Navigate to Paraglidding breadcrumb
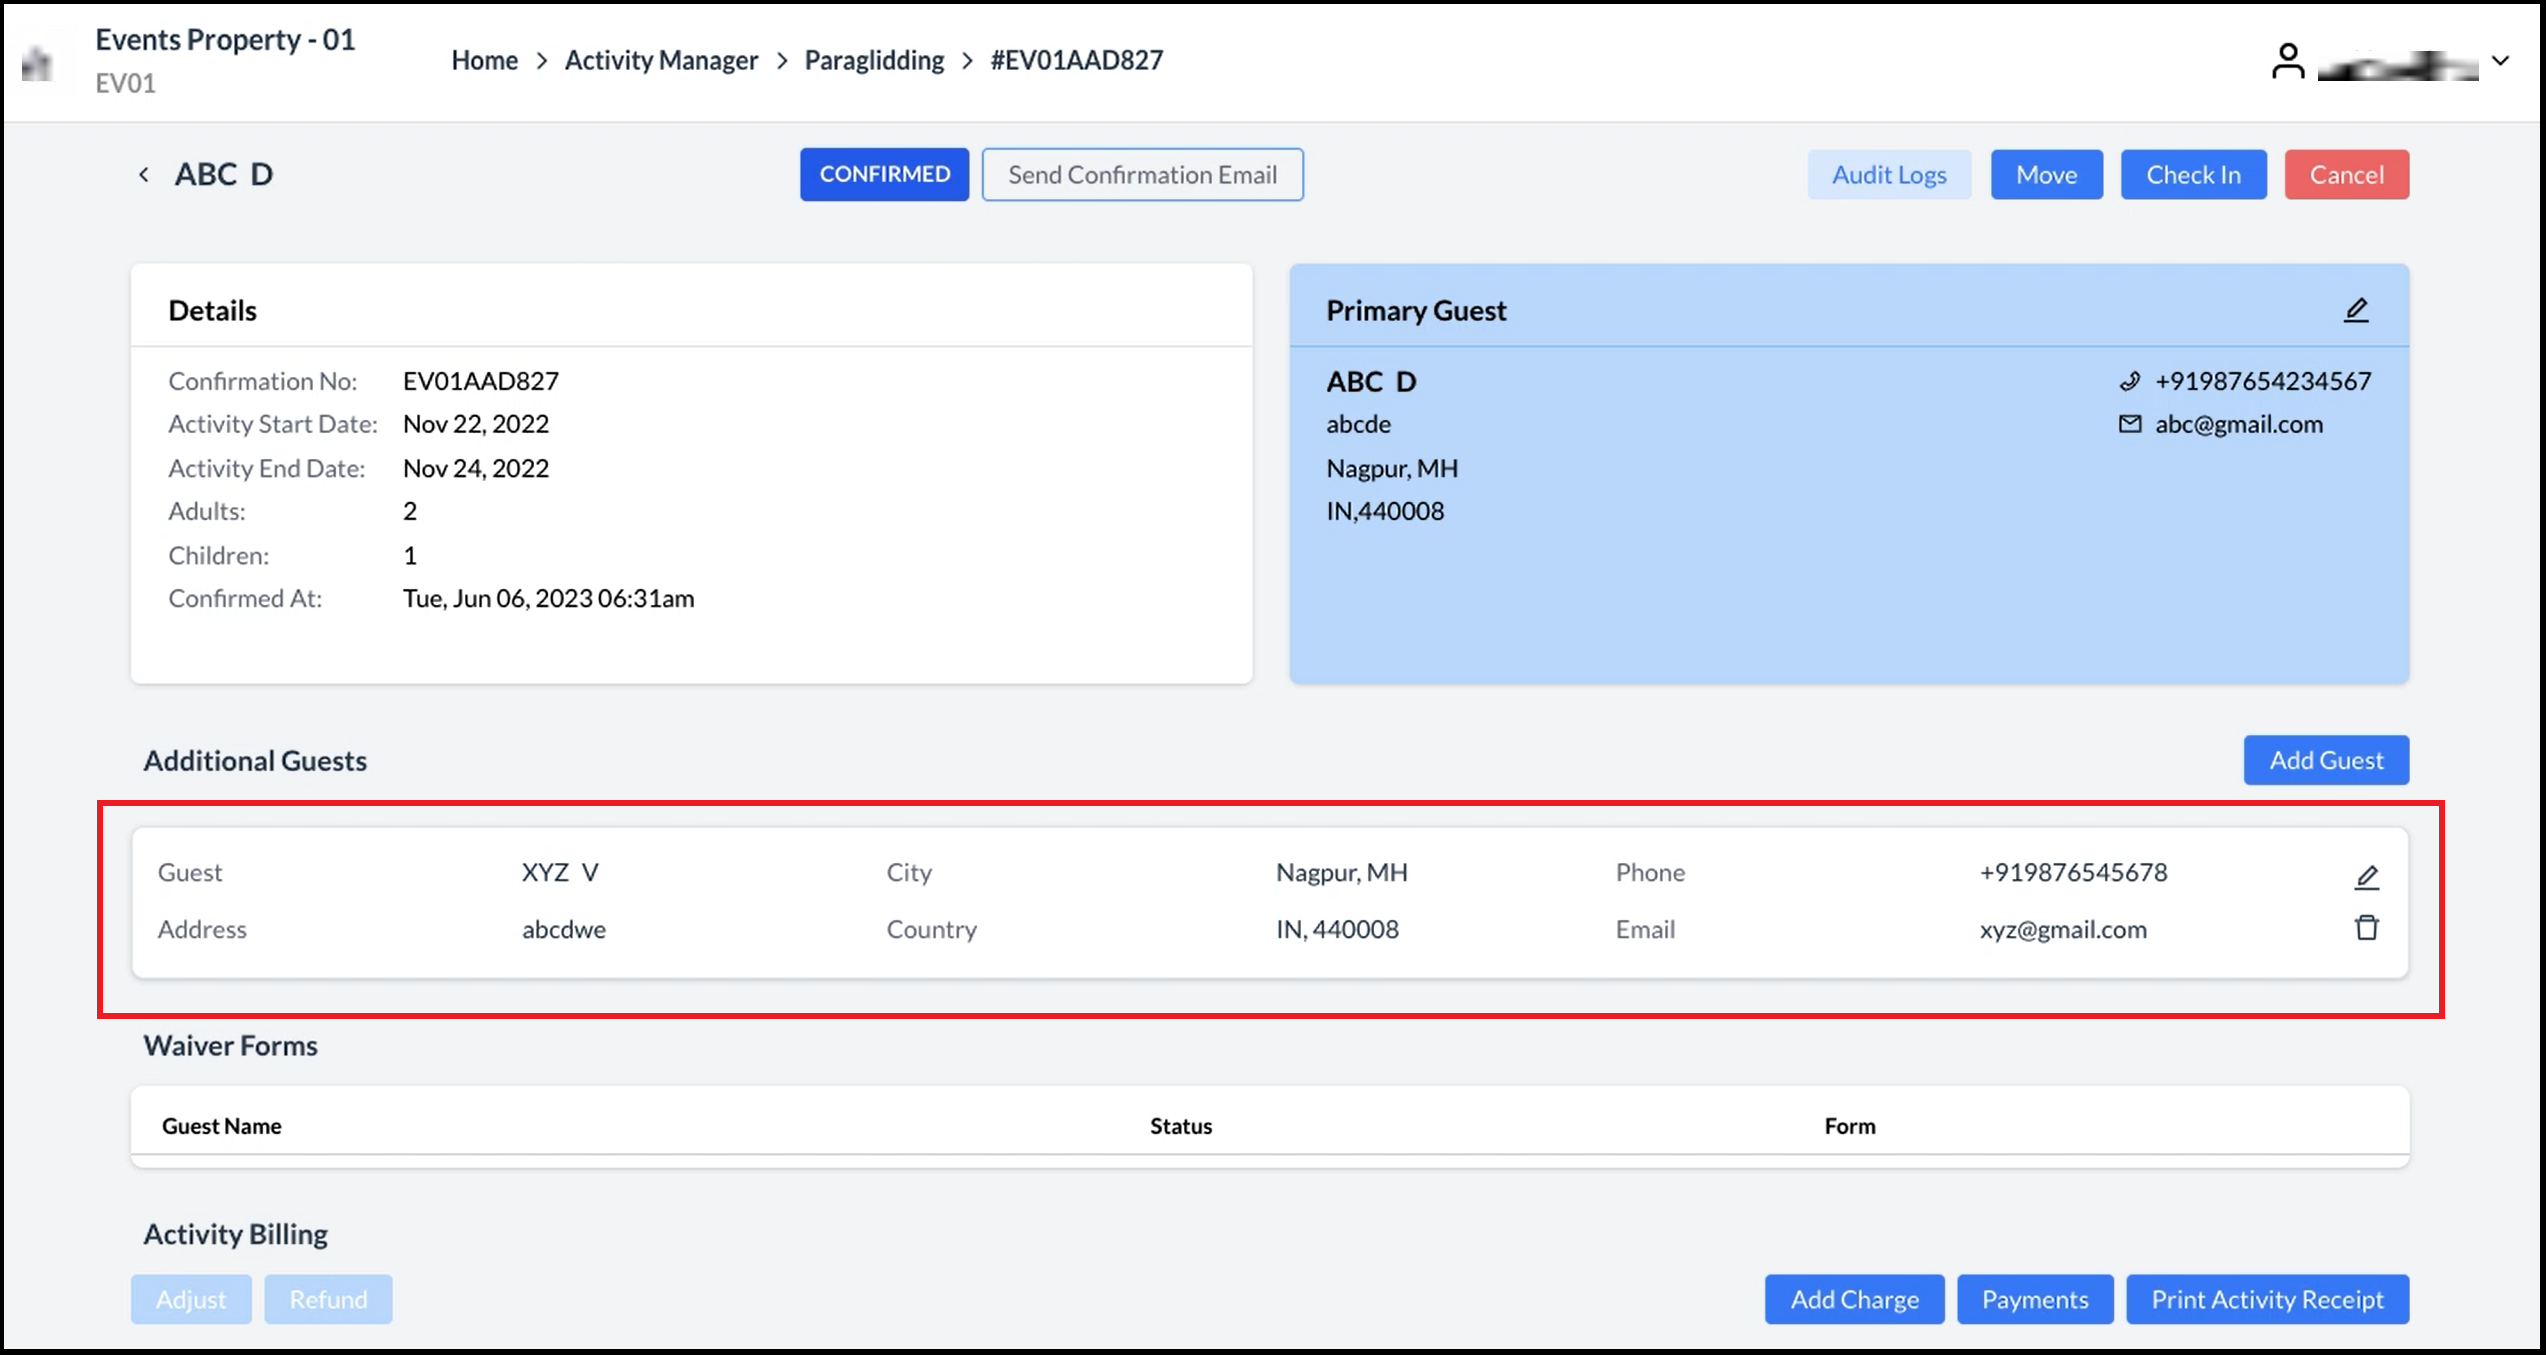 [874, 60]
